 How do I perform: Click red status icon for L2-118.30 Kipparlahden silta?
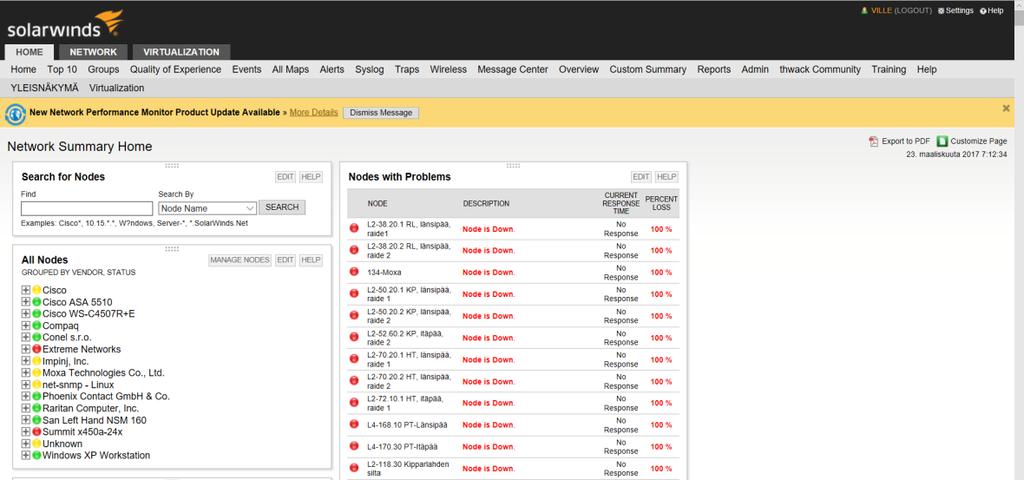point(354,468)
